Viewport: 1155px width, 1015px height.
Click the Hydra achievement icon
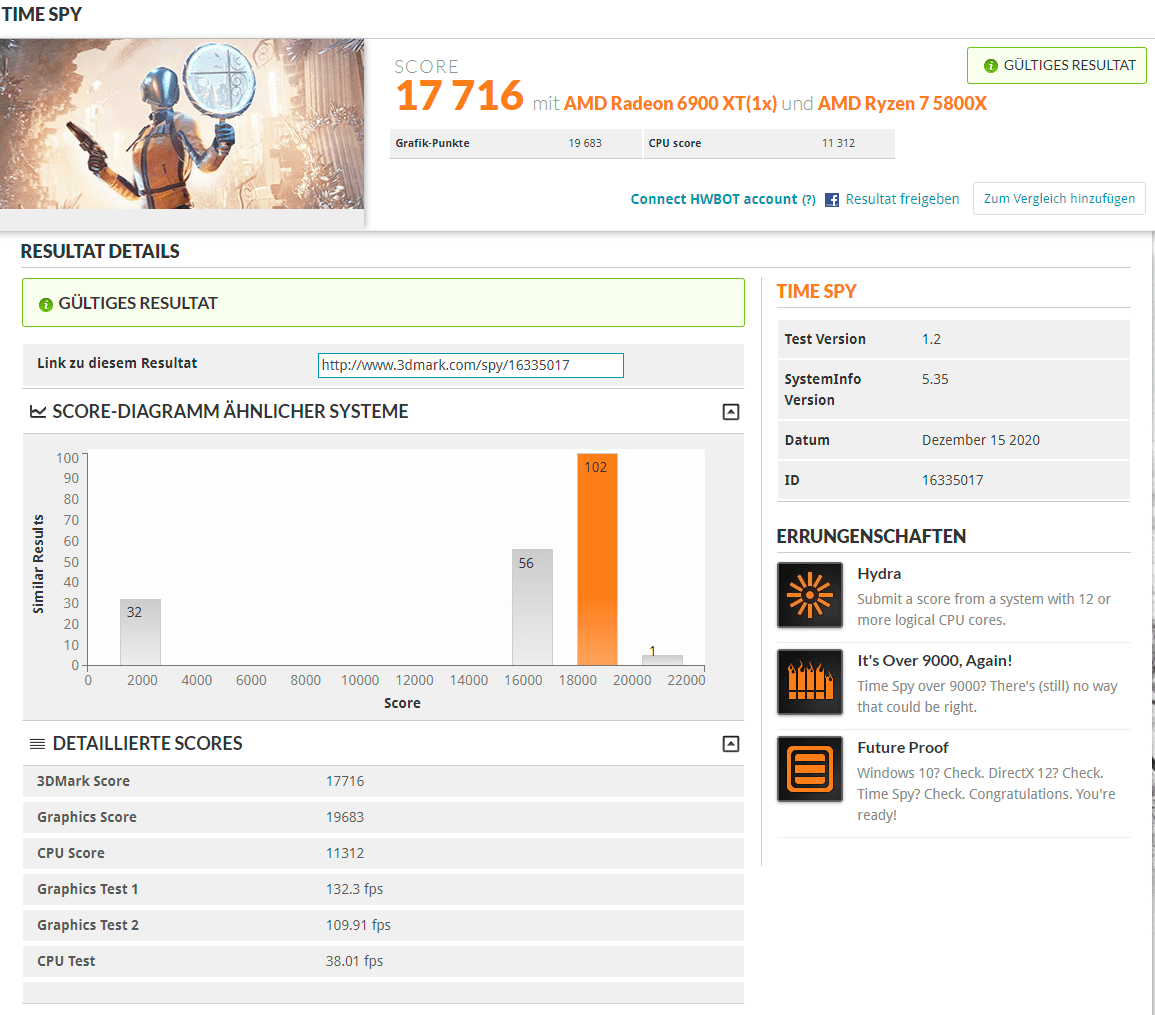click(810, 595)
